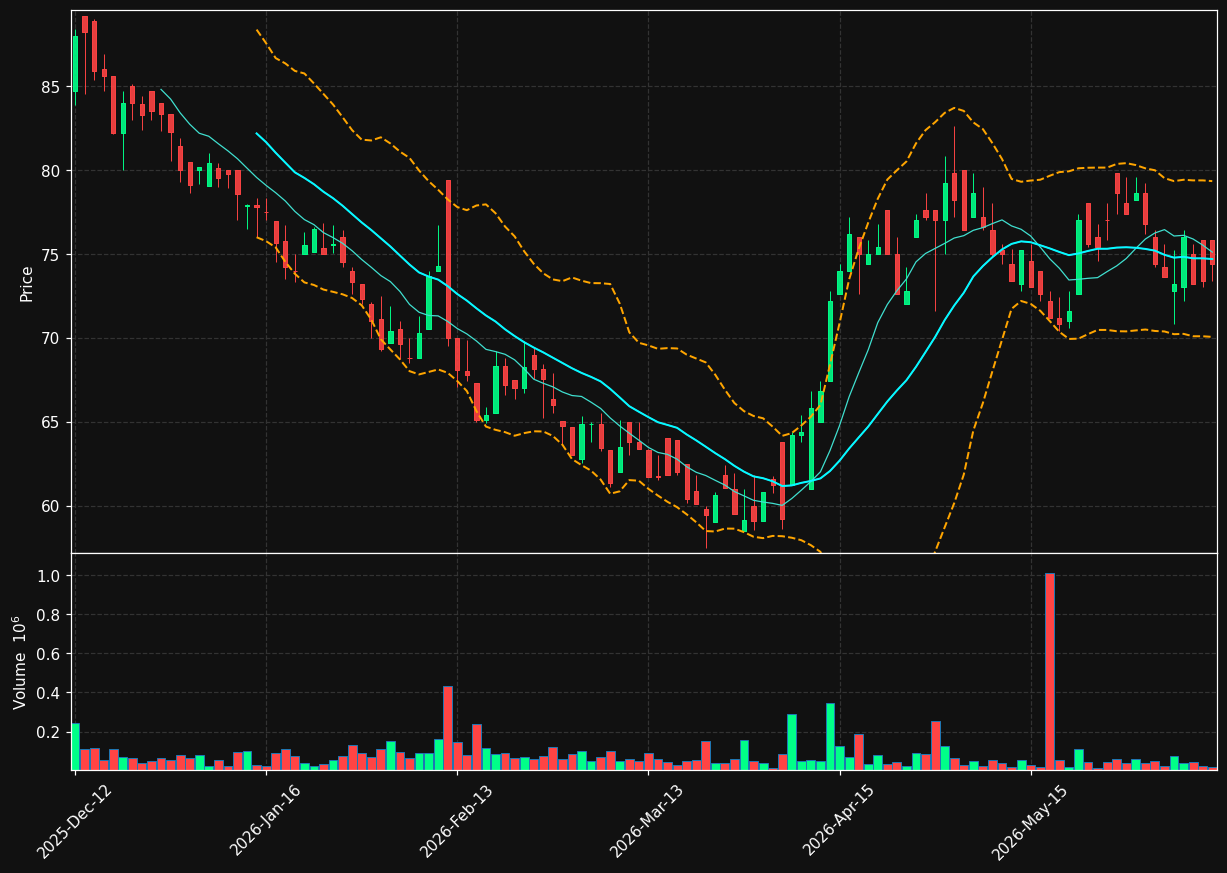1227x873 pixels.
Task: Click the 60 price tick label
Action: [x=52, y=507]
